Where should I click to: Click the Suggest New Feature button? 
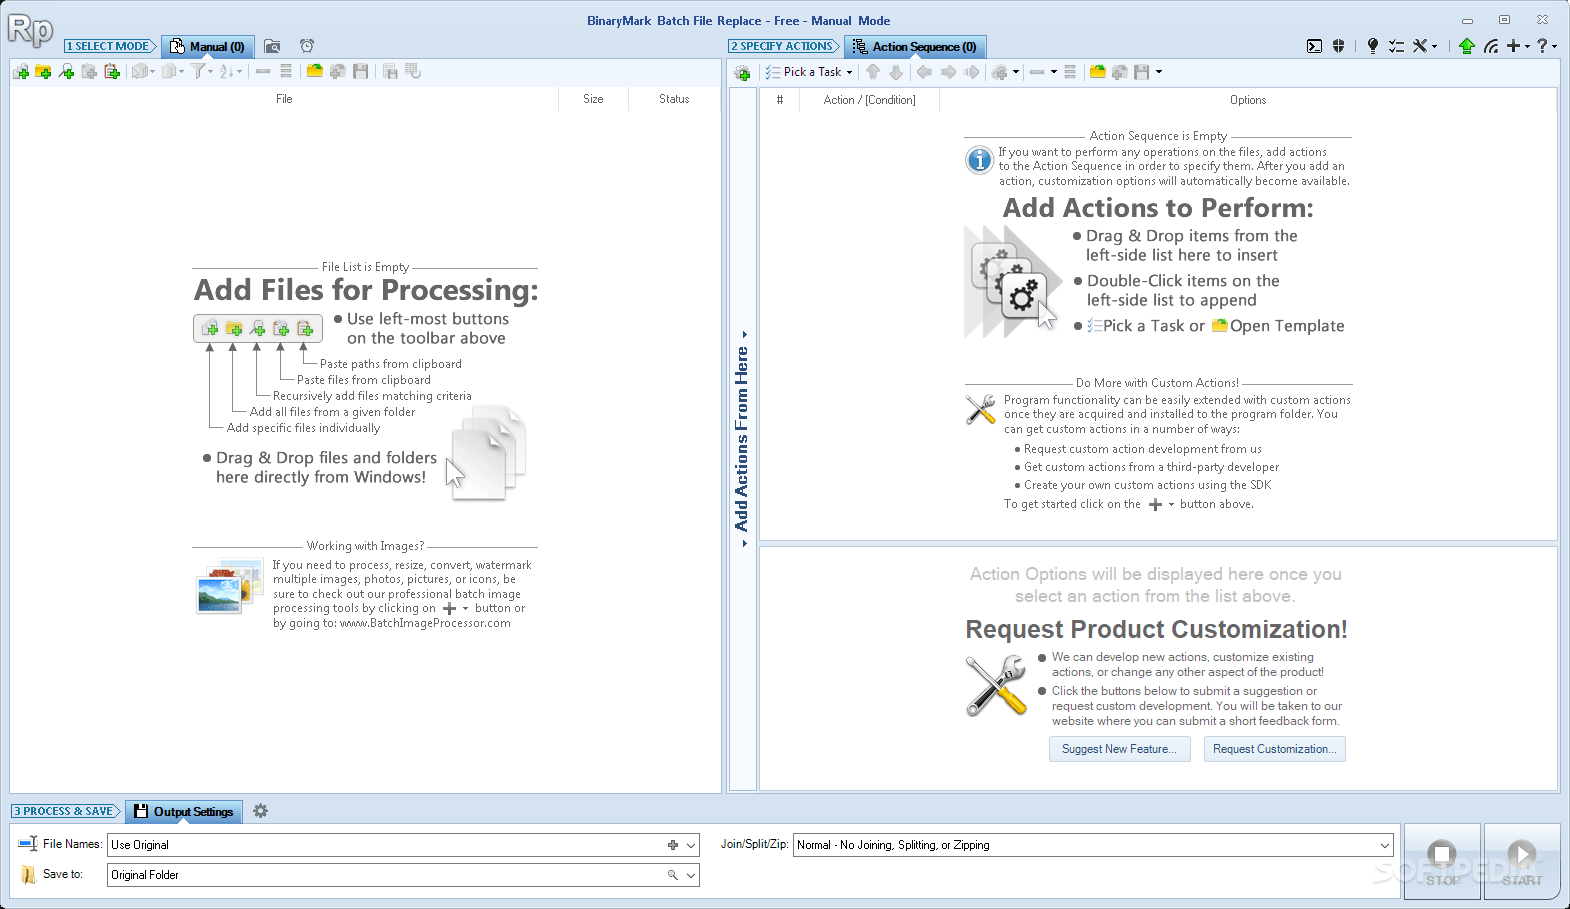(x=1119, y=749)
